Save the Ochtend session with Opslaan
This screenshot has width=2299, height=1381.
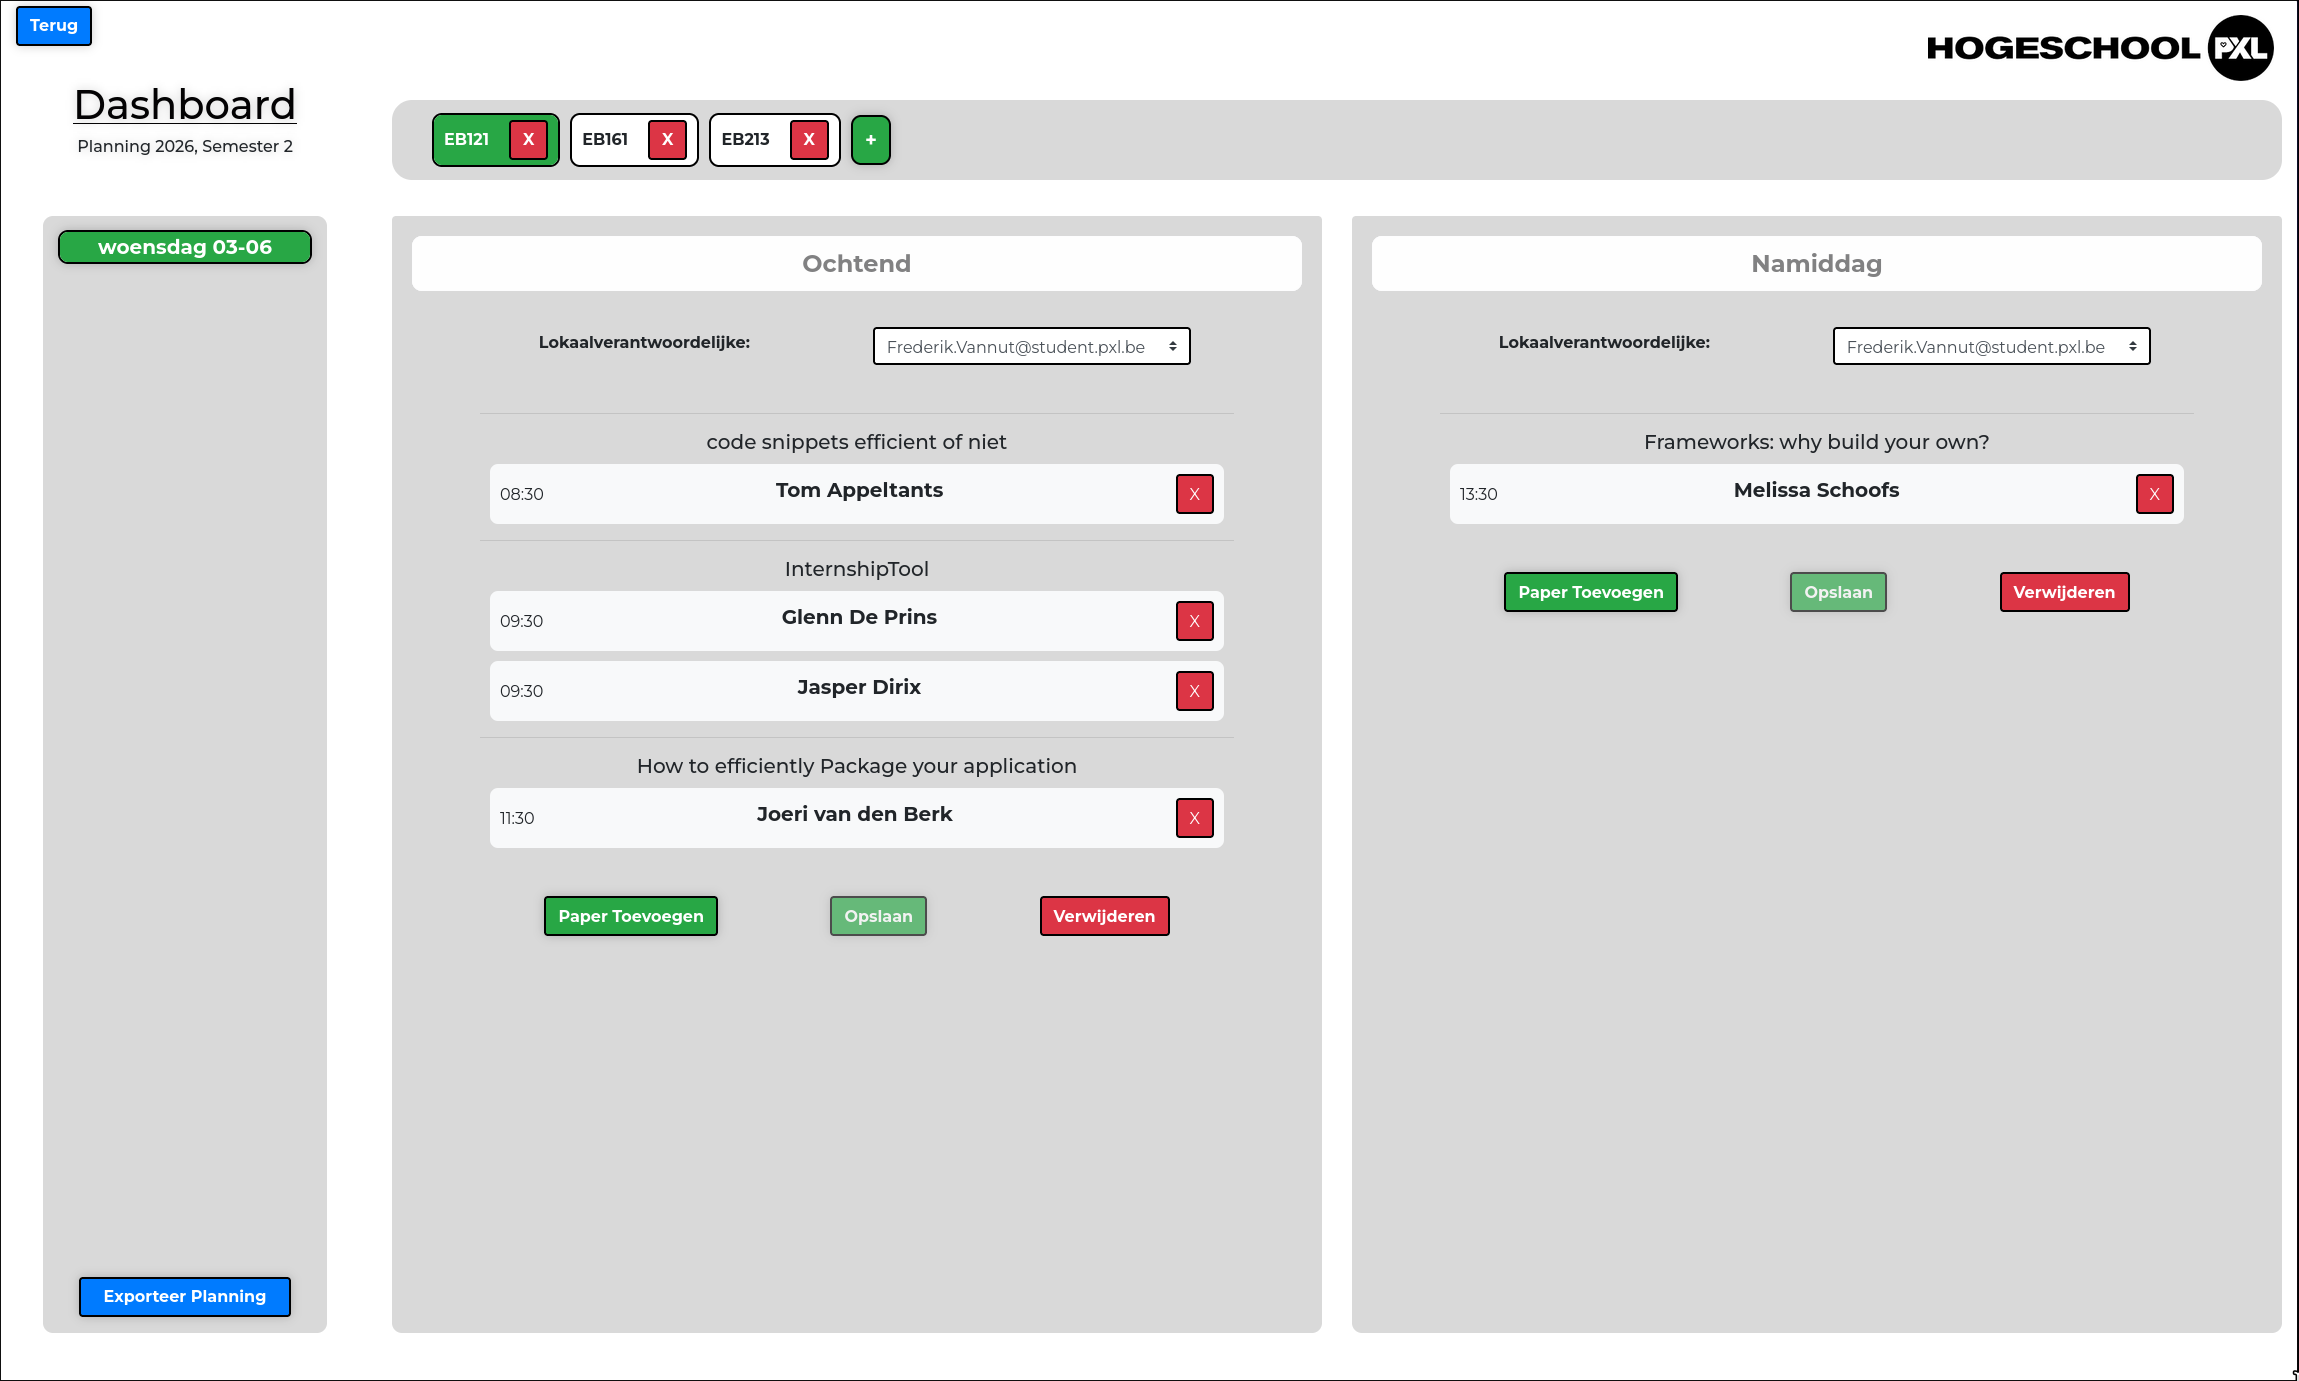pos(878,916)
